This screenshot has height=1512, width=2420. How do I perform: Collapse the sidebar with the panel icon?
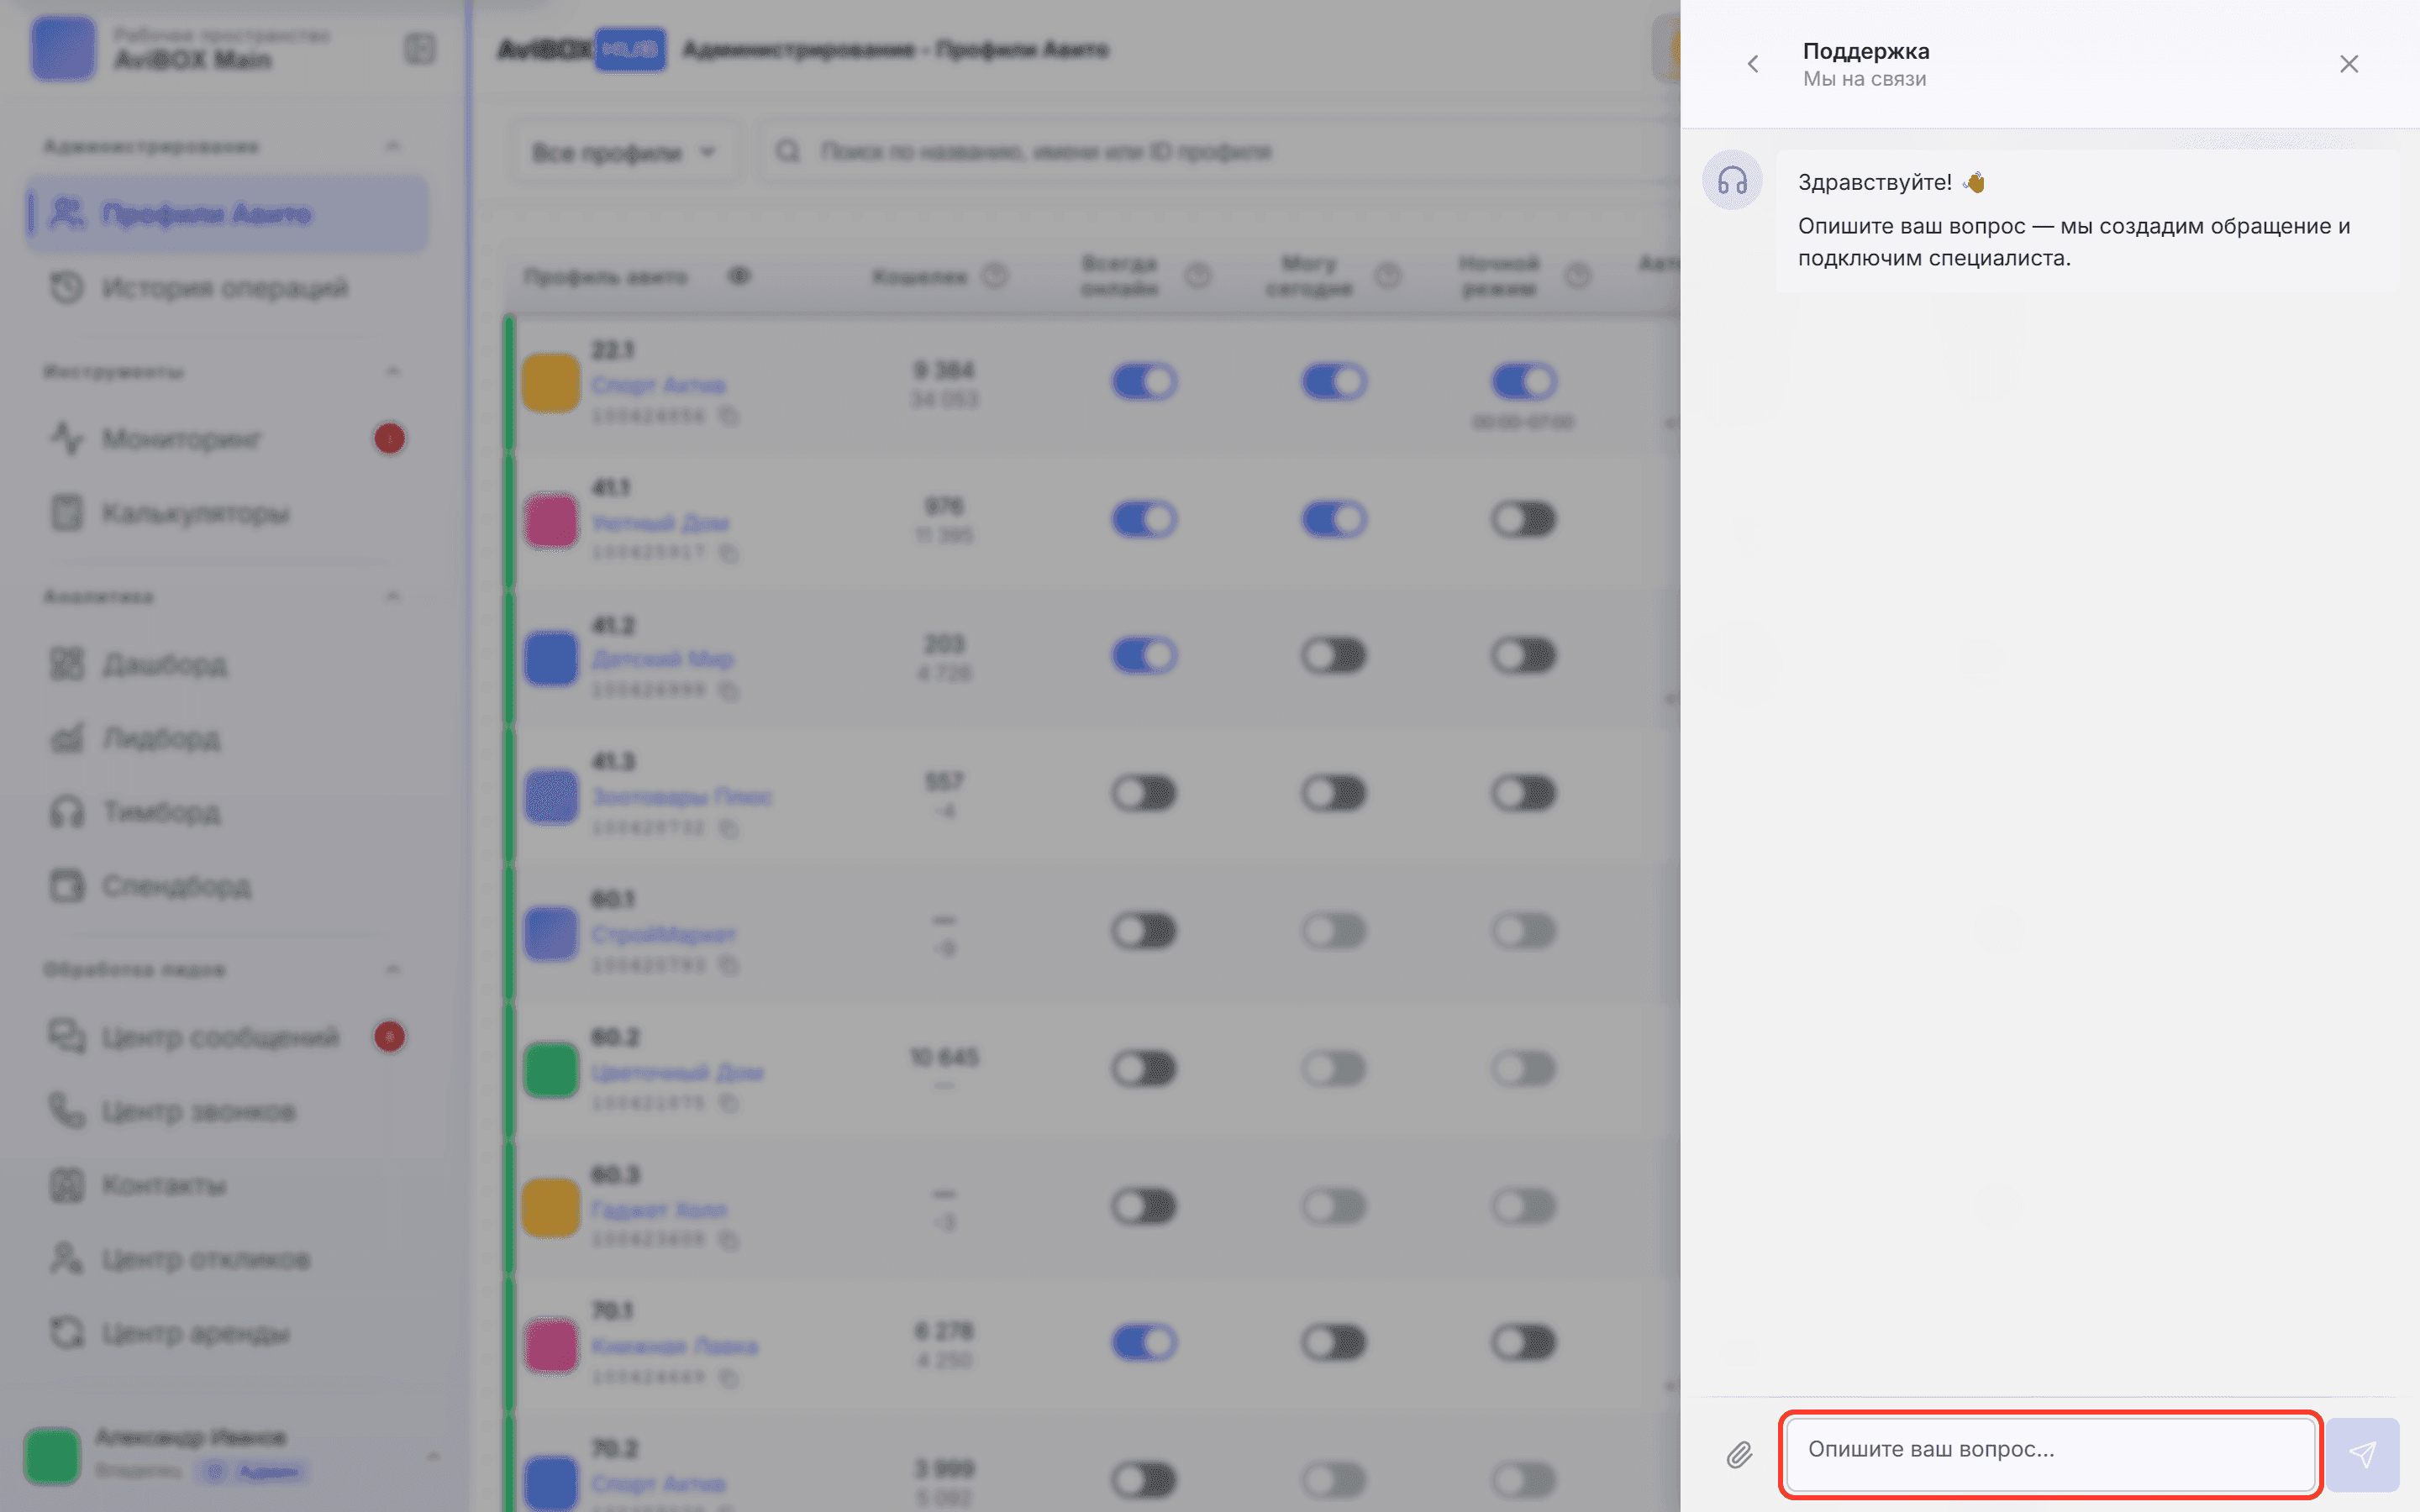click(x=420, y=48)
